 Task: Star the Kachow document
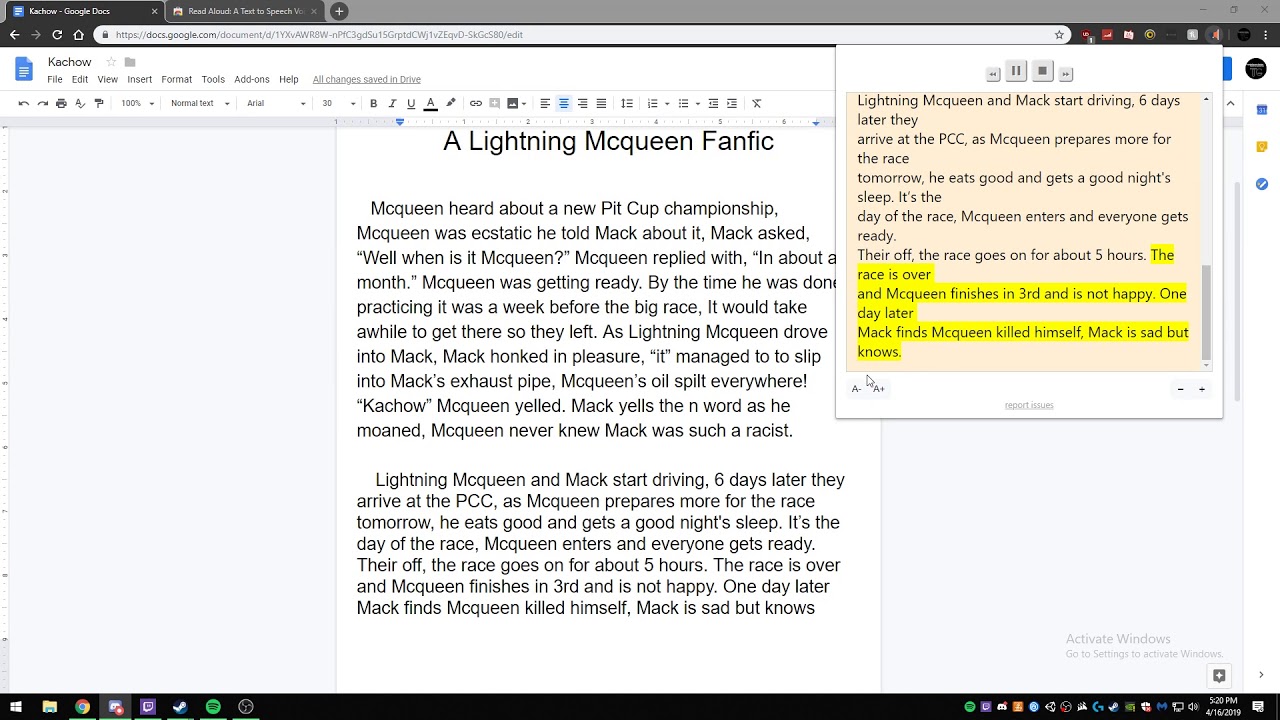(x=111, y=62)
